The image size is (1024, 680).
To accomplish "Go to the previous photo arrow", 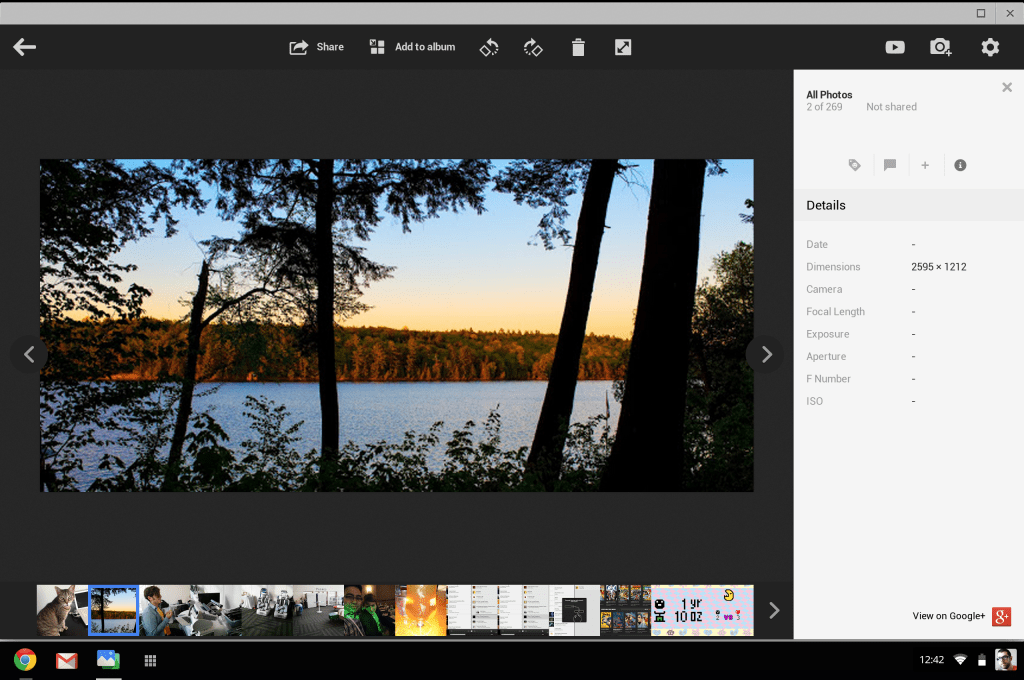I will 29,354.
